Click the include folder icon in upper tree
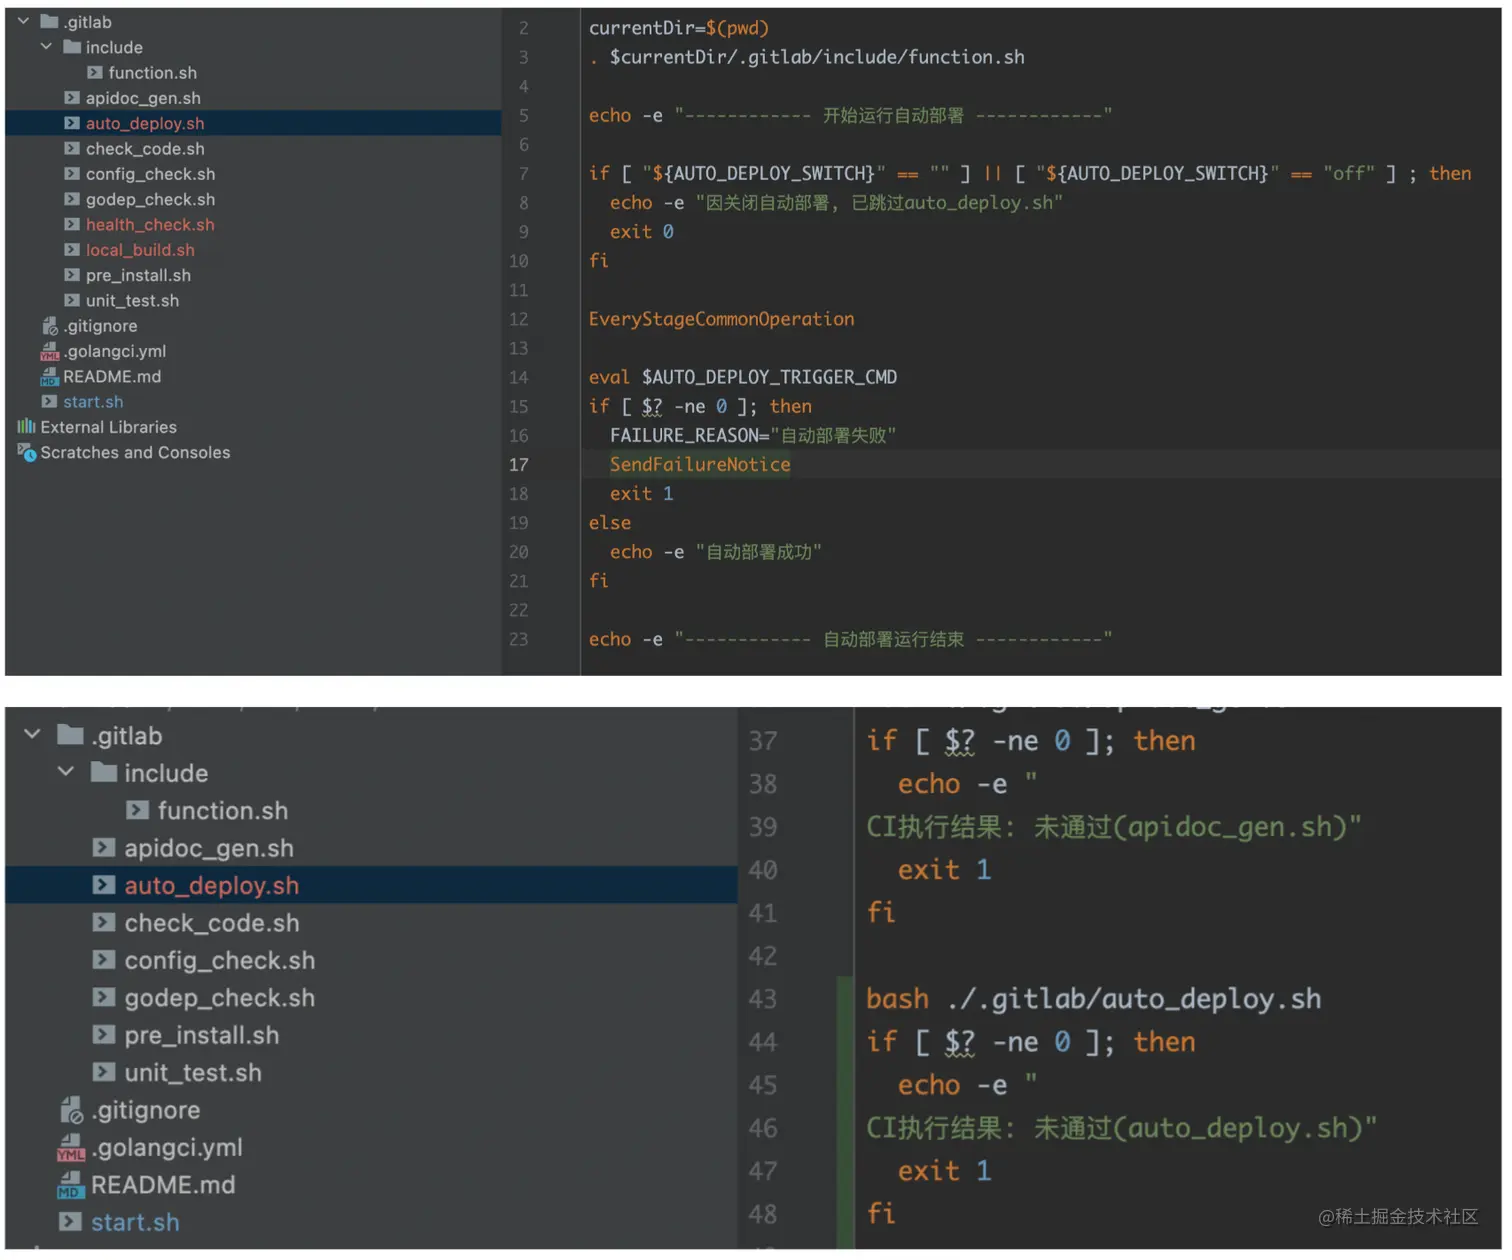 (72, 47)
